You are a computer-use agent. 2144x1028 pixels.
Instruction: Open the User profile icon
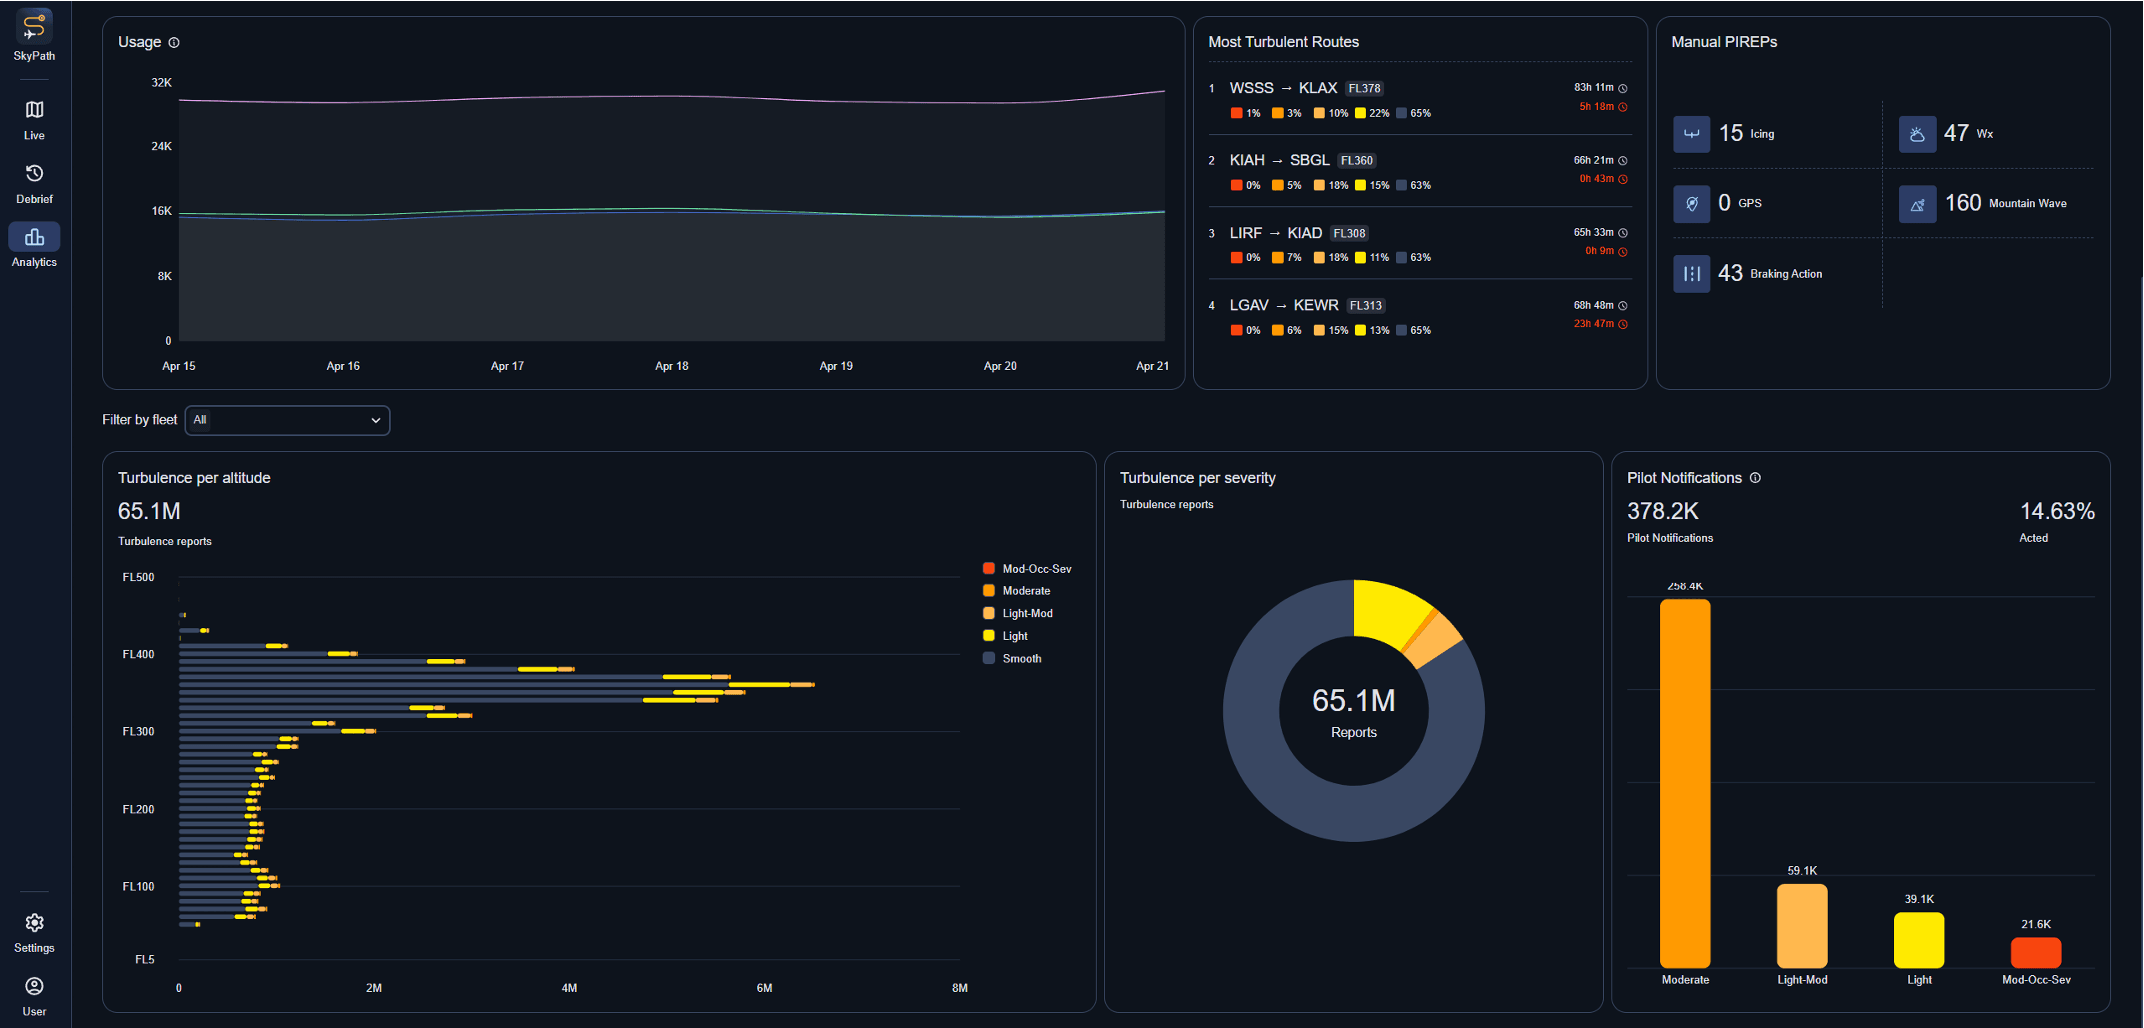pyautogui.click(x=34, y=987)
